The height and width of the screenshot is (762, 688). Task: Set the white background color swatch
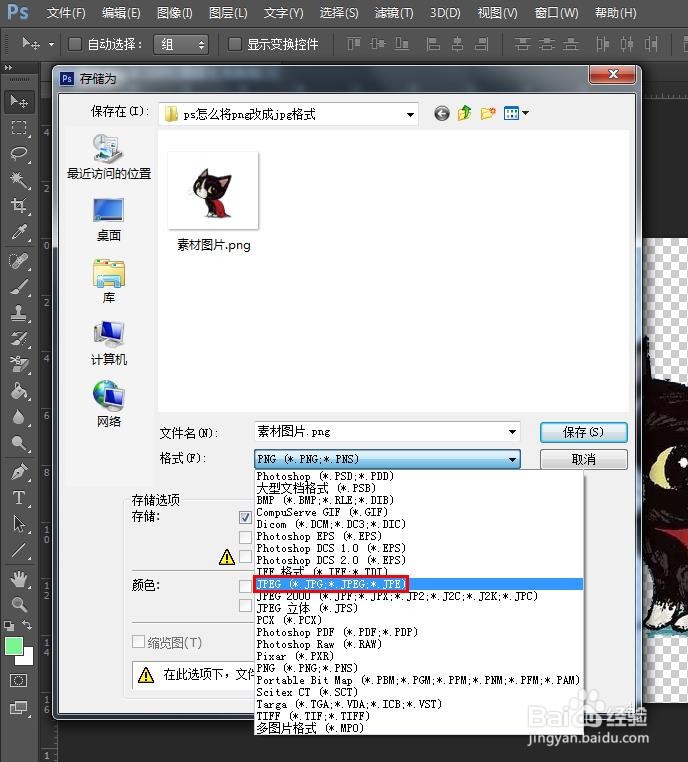27,658
